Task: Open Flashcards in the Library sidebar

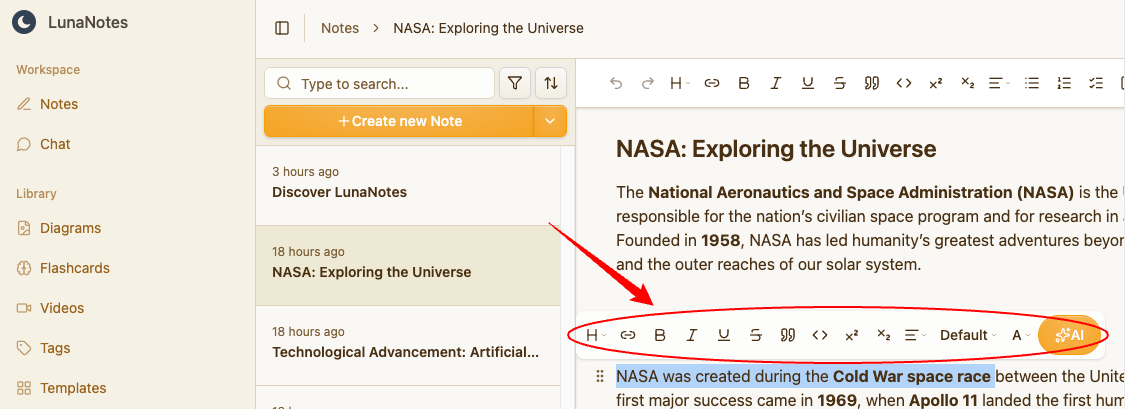Action: 74,268
